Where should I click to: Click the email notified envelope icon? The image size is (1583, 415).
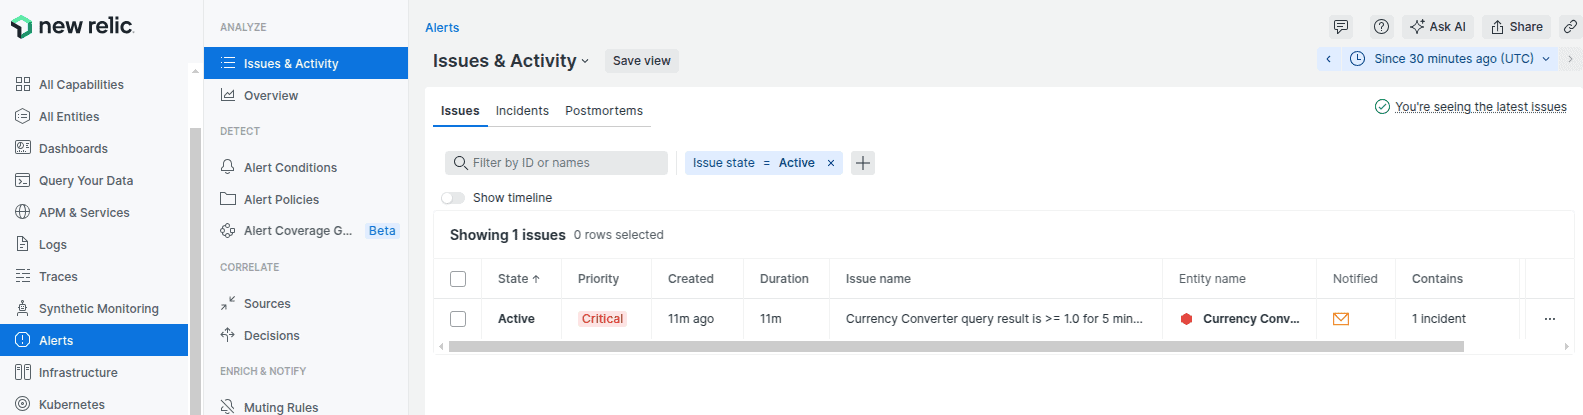(1341, 319)
